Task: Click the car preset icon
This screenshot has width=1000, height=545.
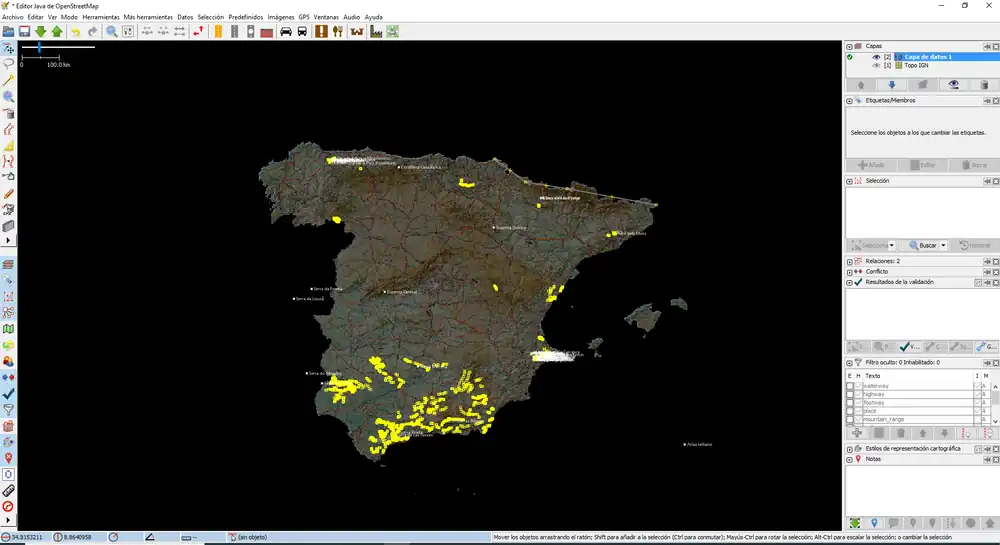Action: pos(286,32)
